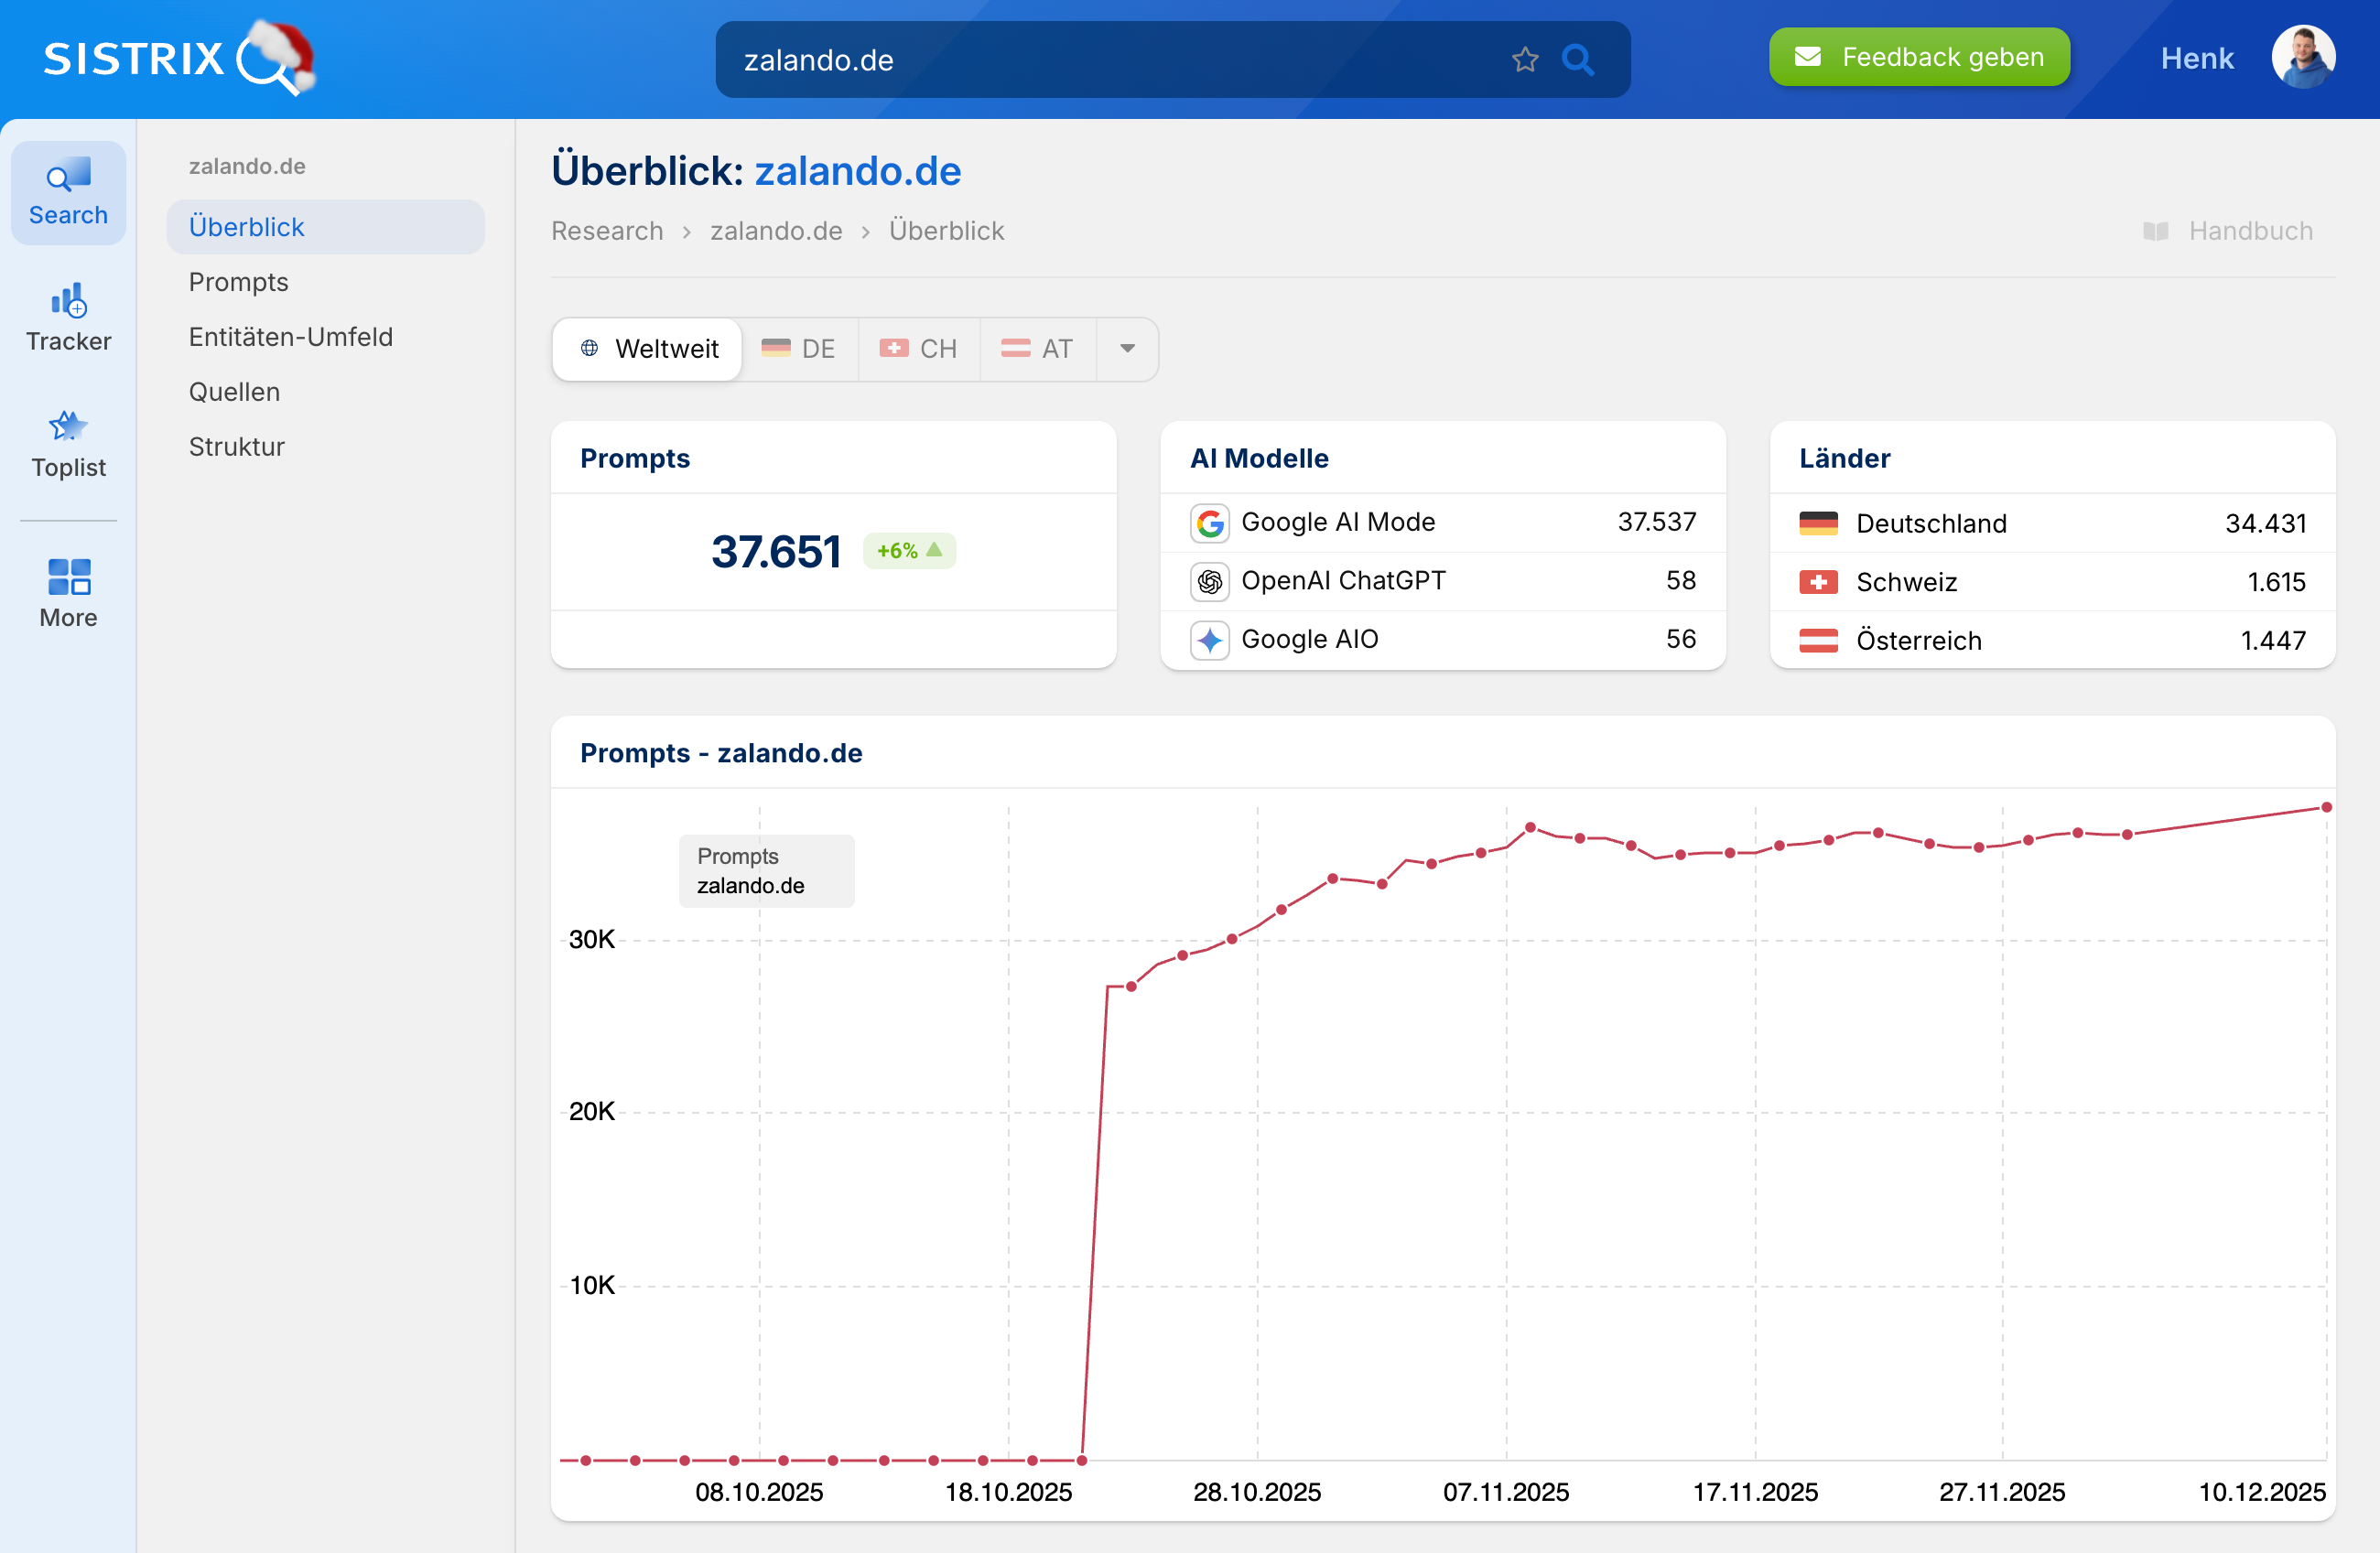Click the Henk profile avatar

click(2303, 57)
